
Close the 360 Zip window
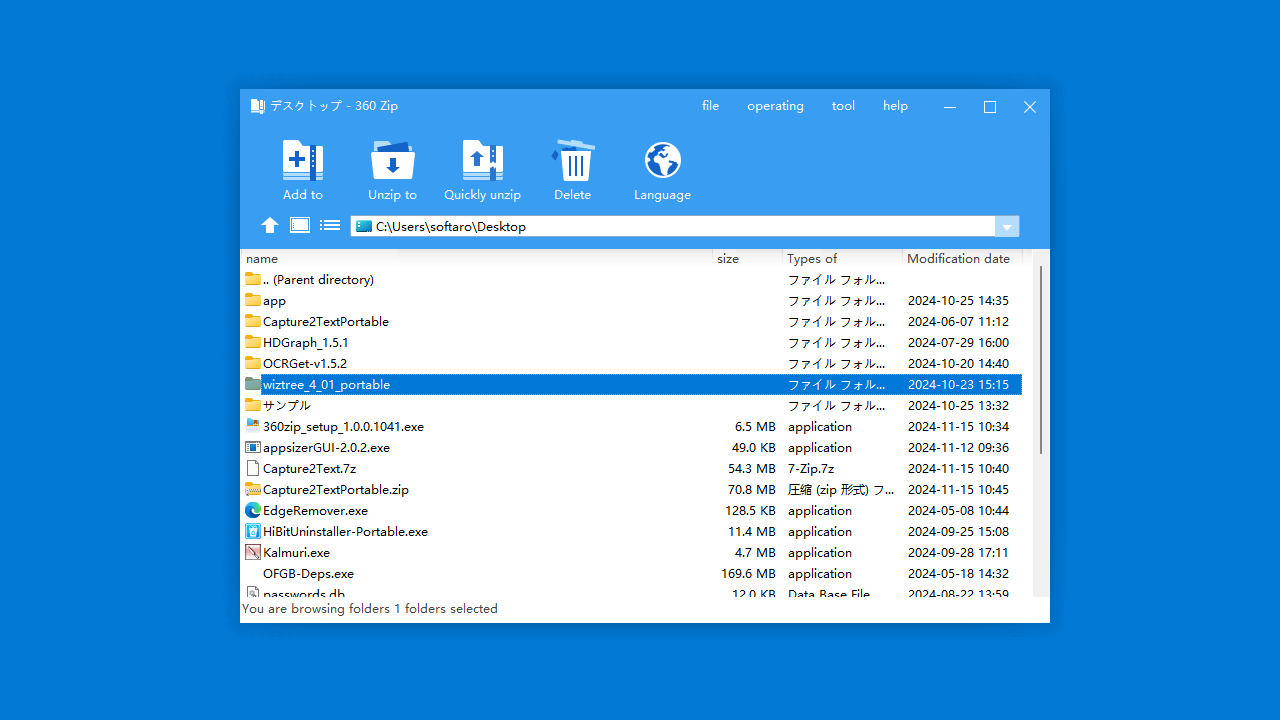pos(1030,107)
